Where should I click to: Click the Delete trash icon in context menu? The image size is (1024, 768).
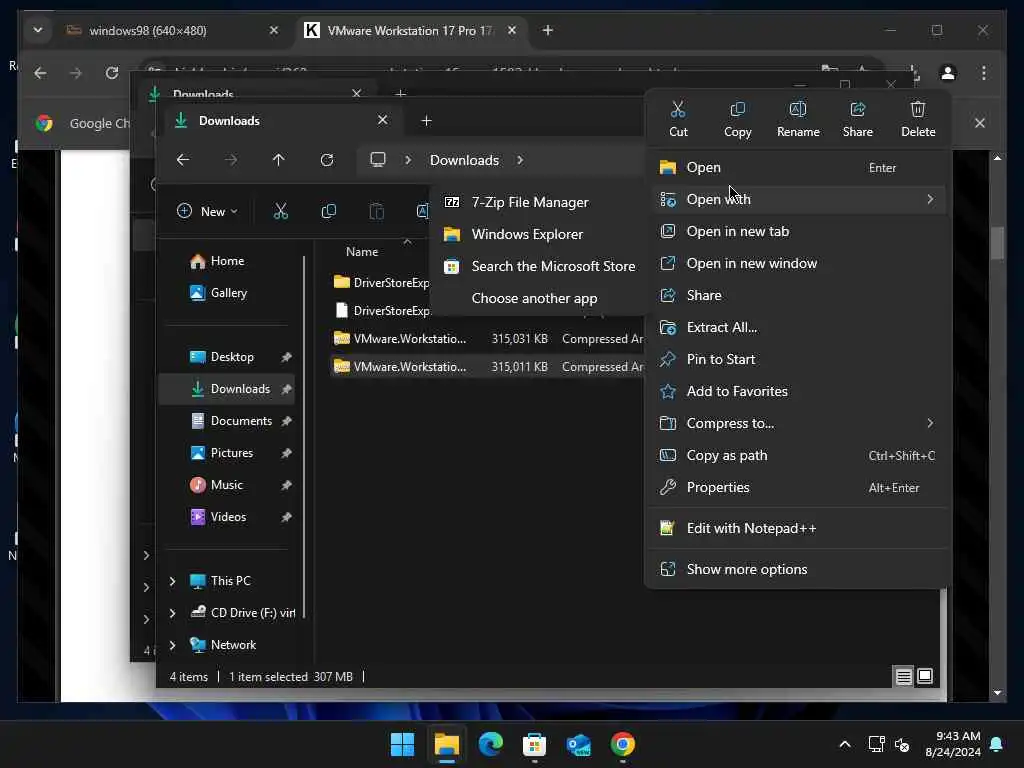coord(918,110)
